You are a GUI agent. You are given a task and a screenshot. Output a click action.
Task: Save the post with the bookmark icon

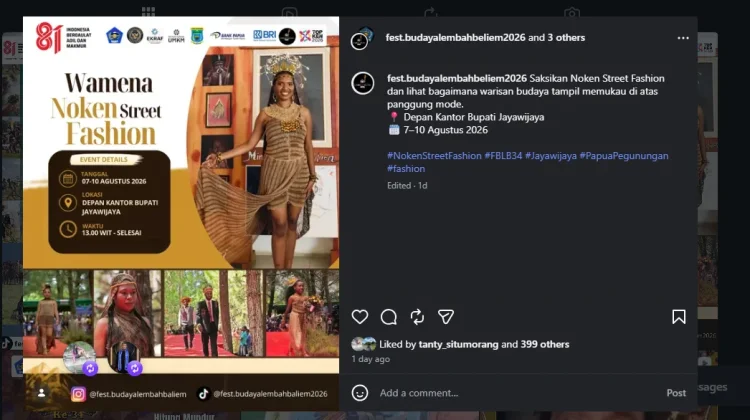click(x=678, y=317)
